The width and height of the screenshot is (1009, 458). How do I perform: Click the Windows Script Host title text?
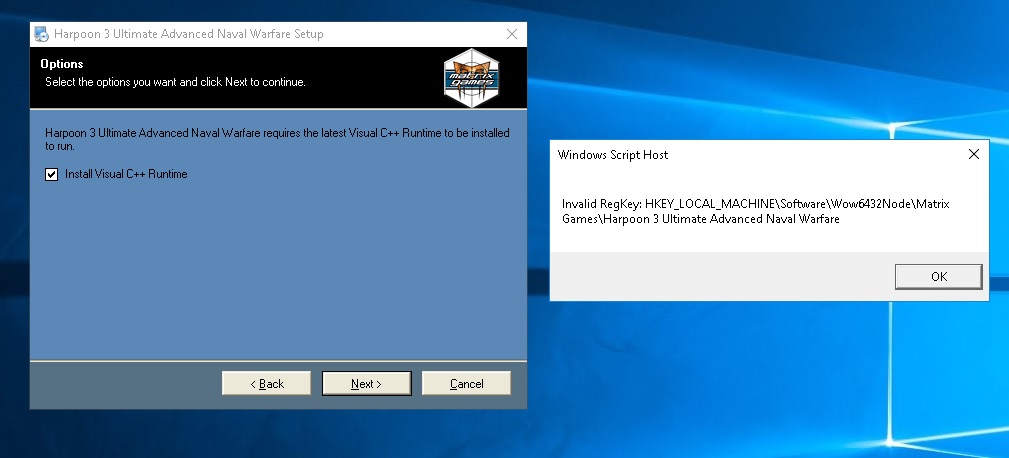click(x=613, y=154)
